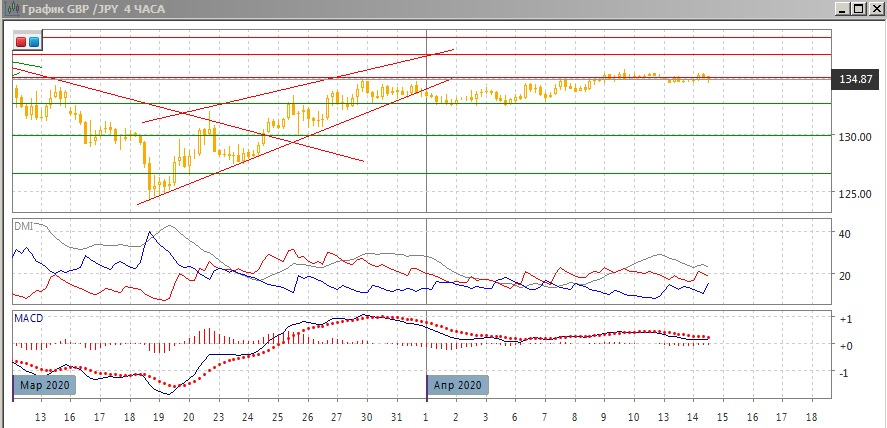Click the MACD scale value +1
887x428 pixels.
tap(845, 319)
